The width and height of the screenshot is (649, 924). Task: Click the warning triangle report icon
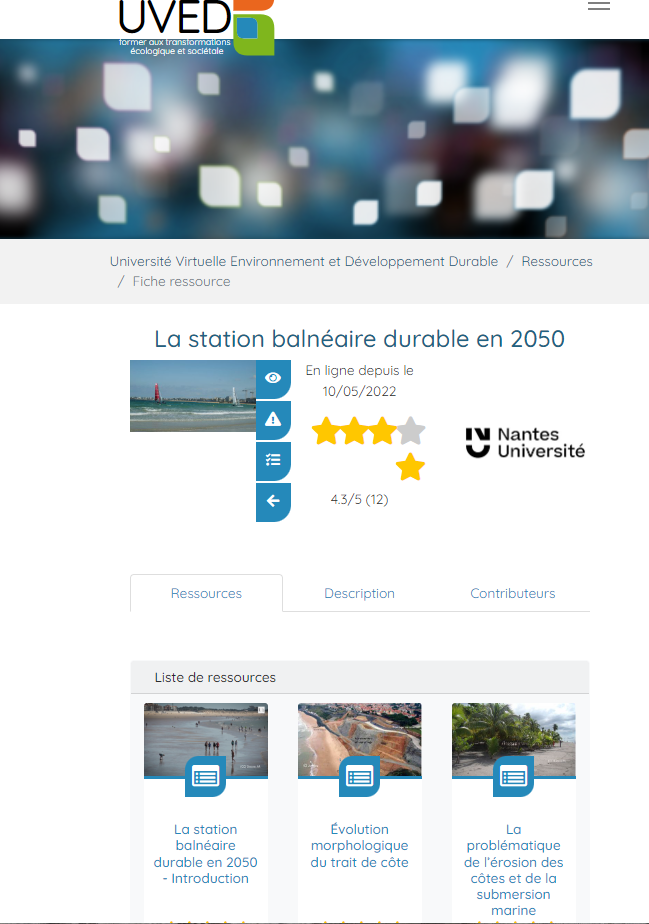[x=273, y=420]
